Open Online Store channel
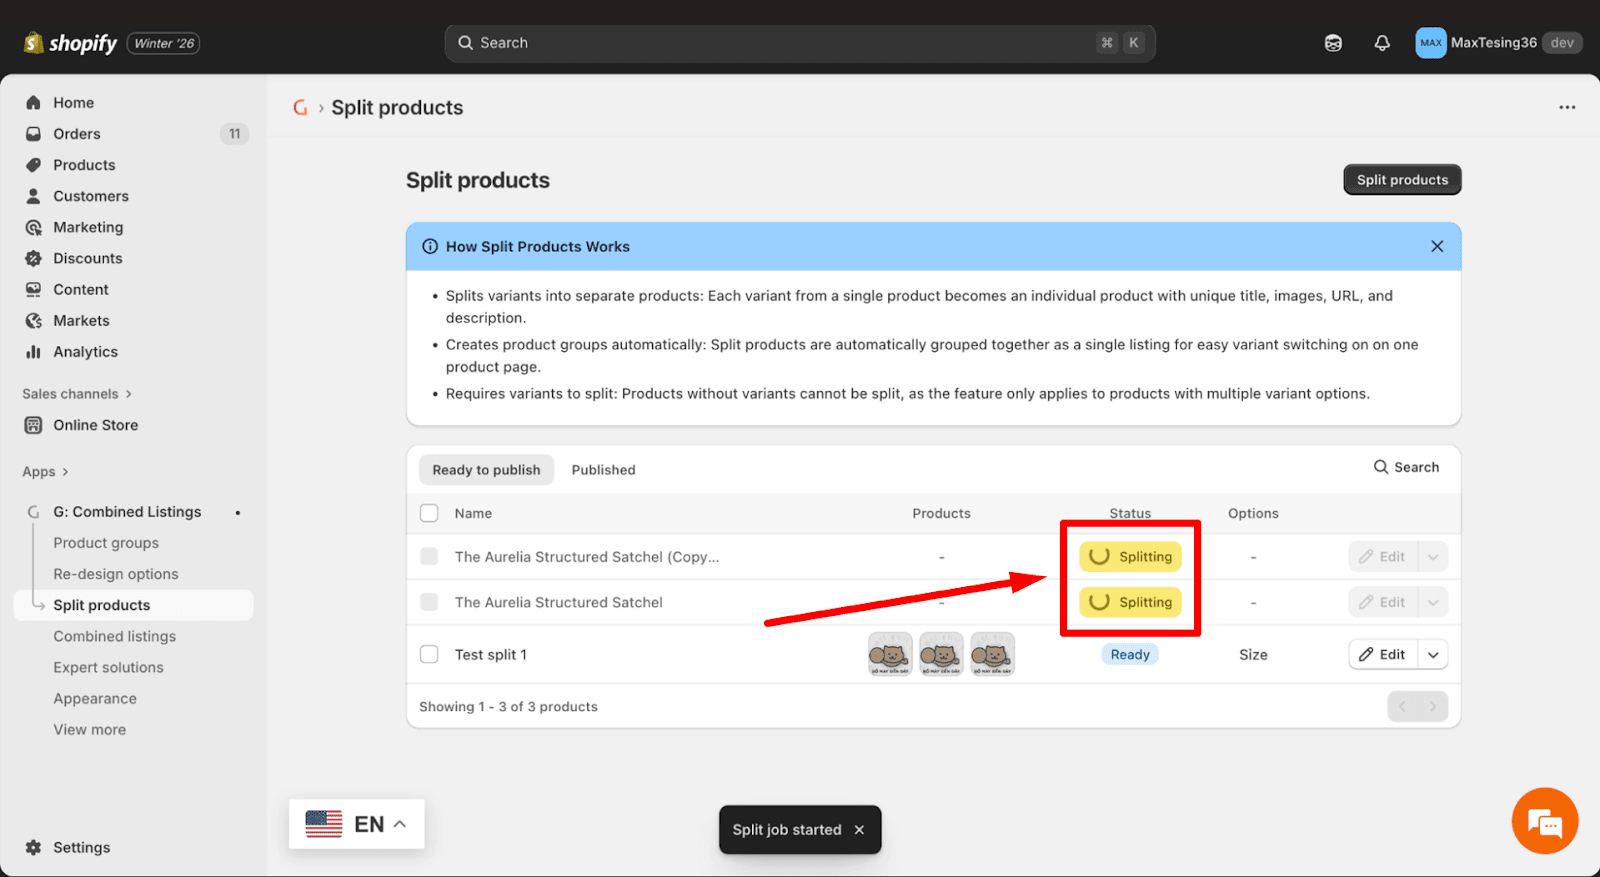Screen dimensions: 1600x877 coord(96,425)
